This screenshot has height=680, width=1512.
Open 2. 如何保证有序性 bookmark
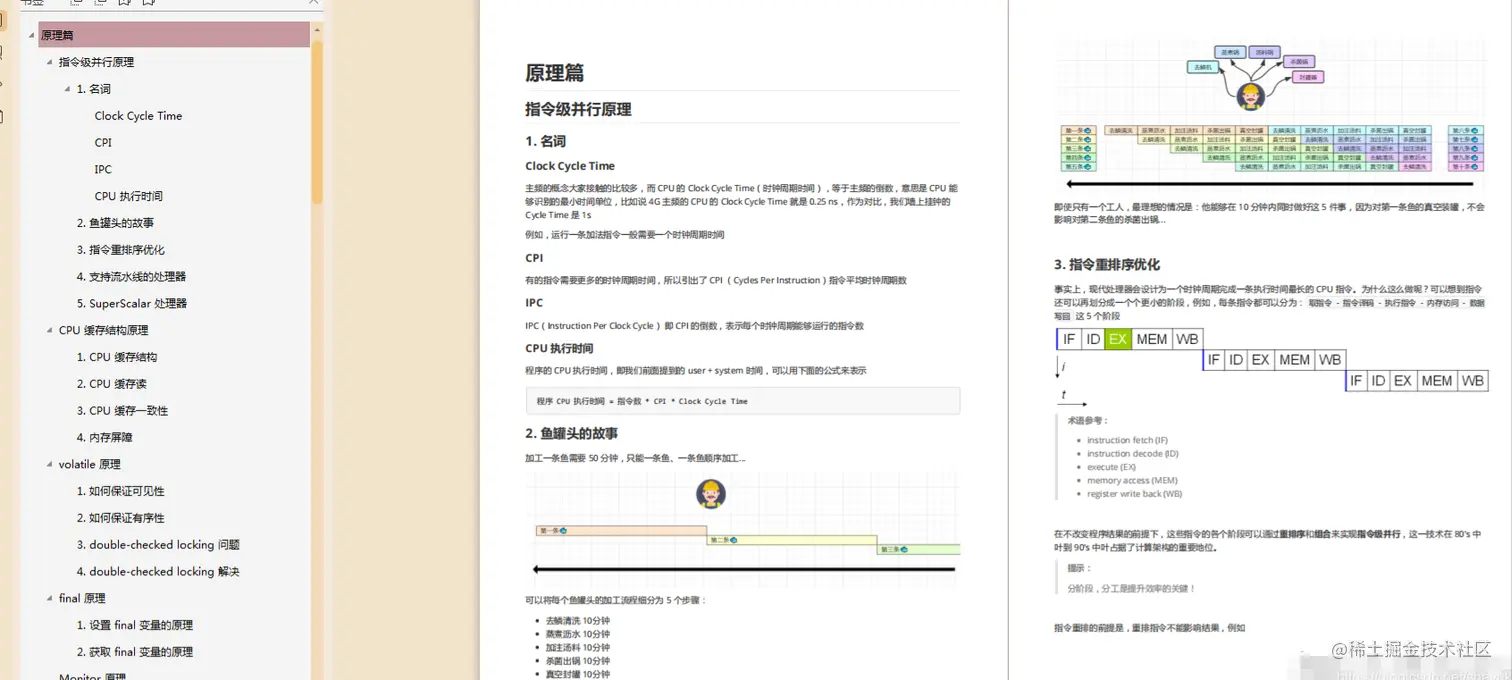click(x=121, y=518)
